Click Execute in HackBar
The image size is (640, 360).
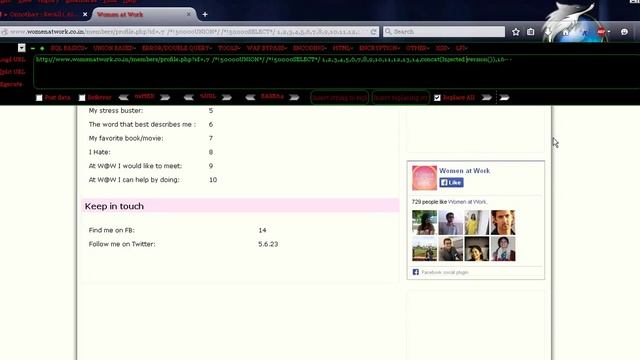11,84
